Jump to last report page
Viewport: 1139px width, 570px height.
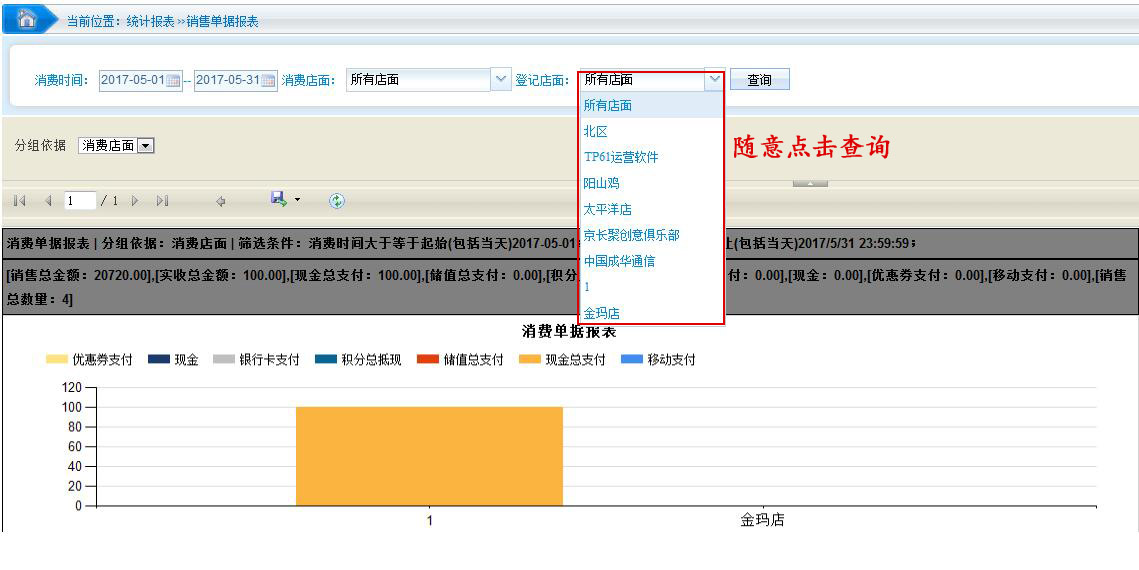(162, 201)
